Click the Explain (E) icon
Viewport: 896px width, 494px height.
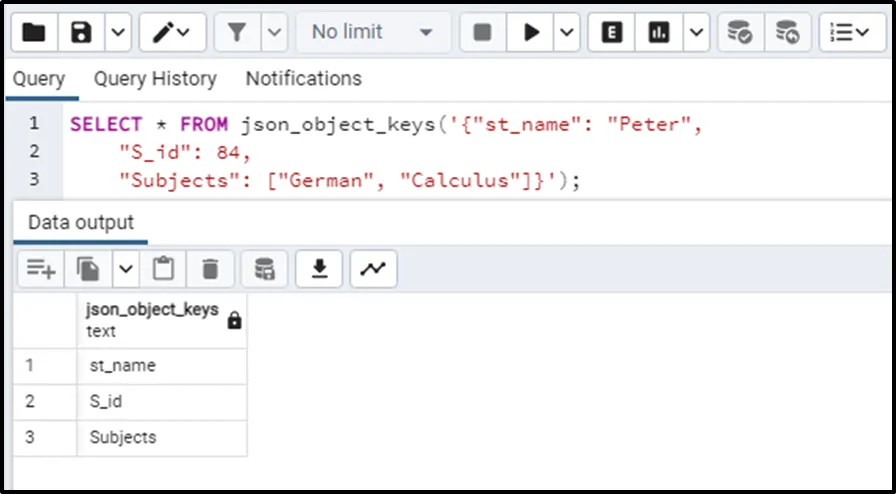[x=612, y=33]
